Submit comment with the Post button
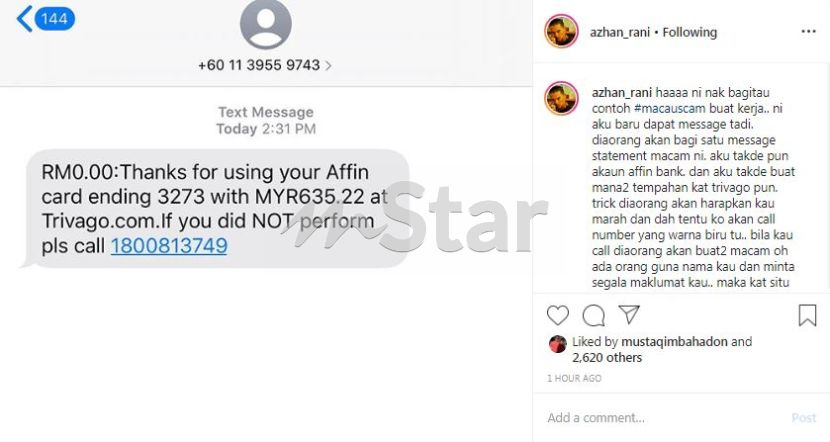Viewport: 830px width, 442px height. (x=804, y=418)
